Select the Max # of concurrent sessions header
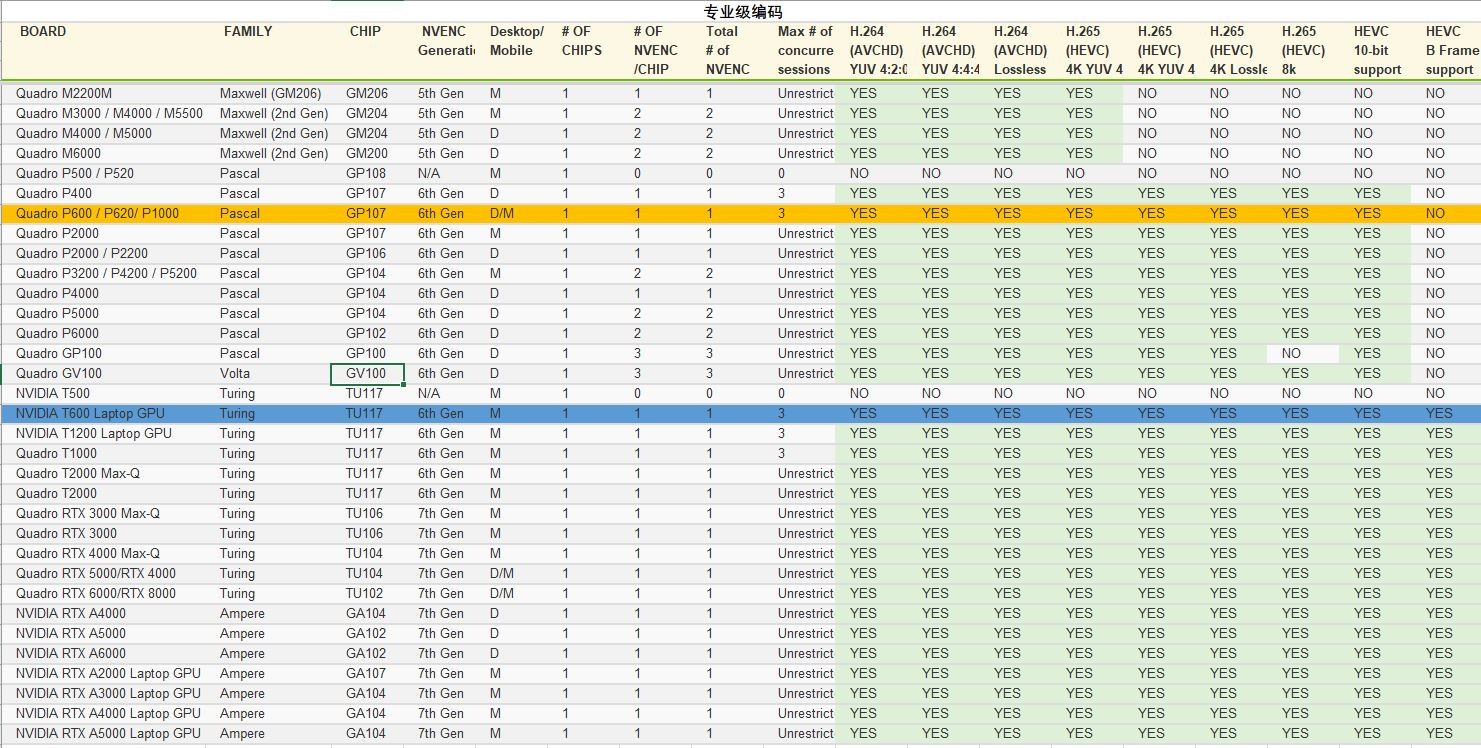 point(799,51)
